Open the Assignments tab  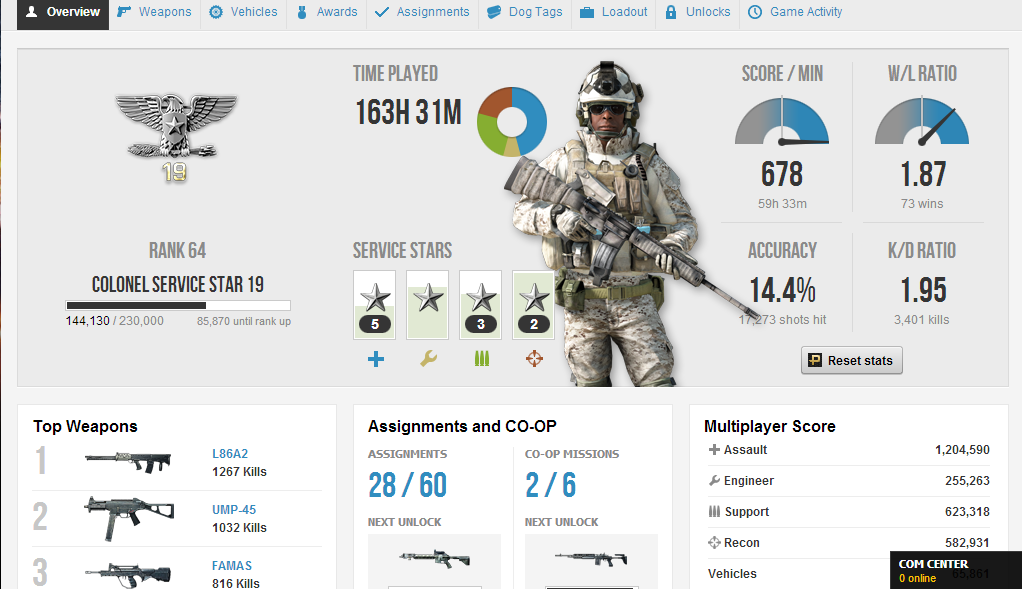pos(422,12)
